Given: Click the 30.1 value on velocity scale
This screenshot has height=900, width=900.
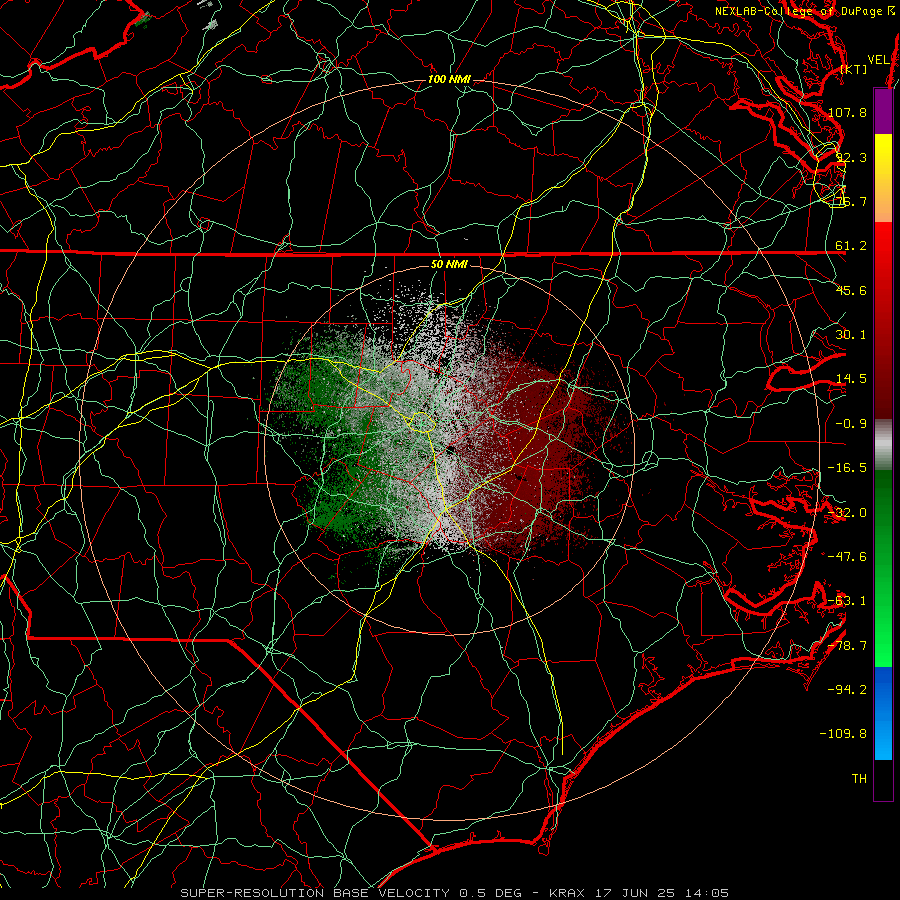Looking at the screenshot, I should 851,335.
